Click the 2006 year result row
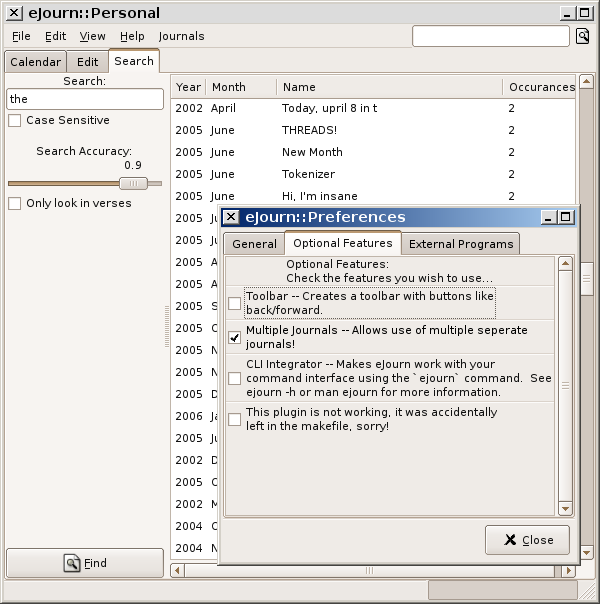600x604 pixels. pyautogui.click(x=195, y=416)
